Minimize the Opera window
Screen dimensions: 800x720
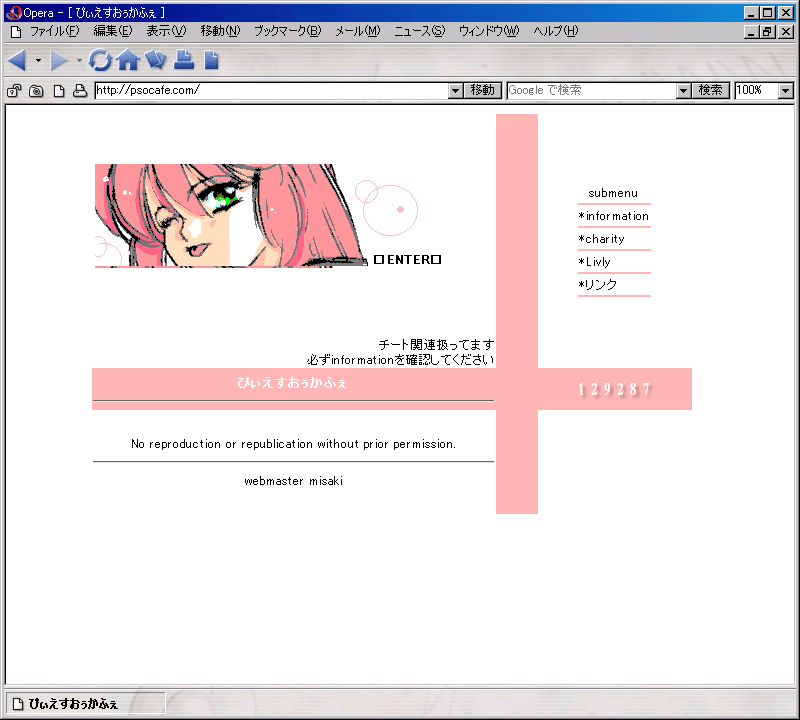(x=751, y=13)
